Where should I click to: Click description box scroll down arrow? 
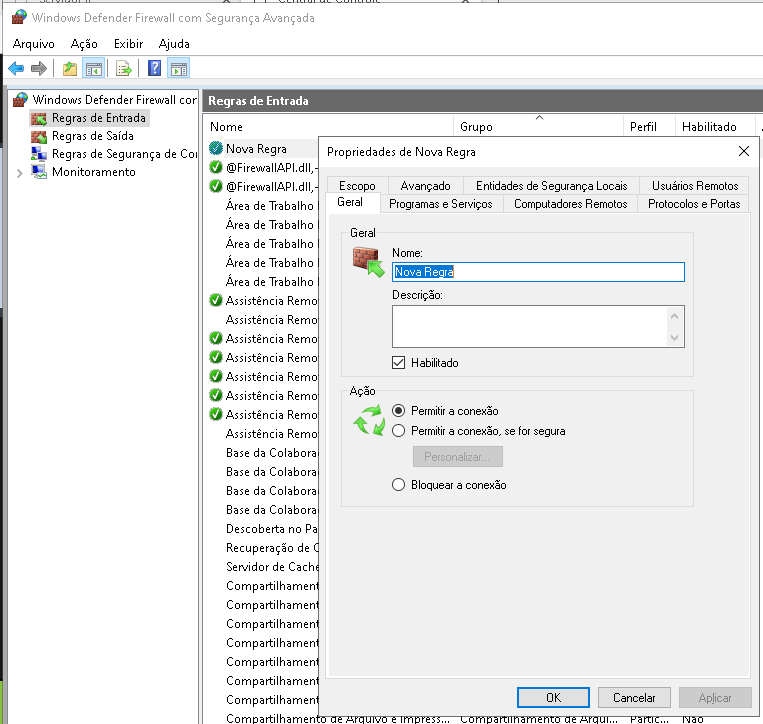click(x=674, y=337)
